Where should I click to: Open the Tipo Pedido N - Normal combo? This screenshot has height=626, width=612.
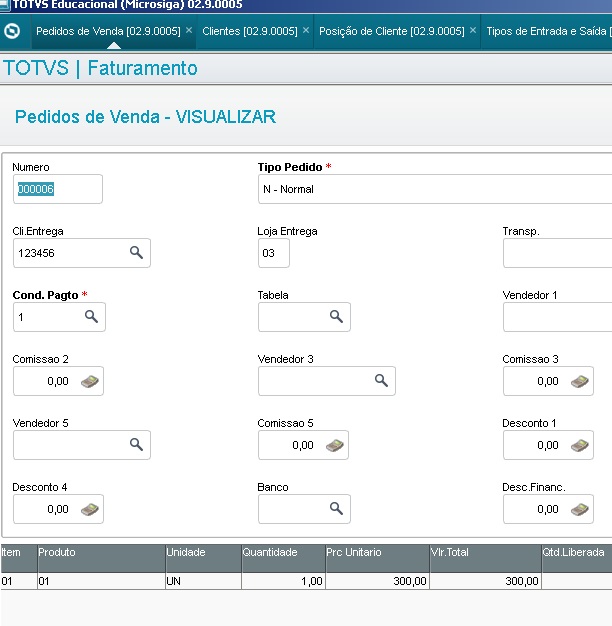(435, 189)
